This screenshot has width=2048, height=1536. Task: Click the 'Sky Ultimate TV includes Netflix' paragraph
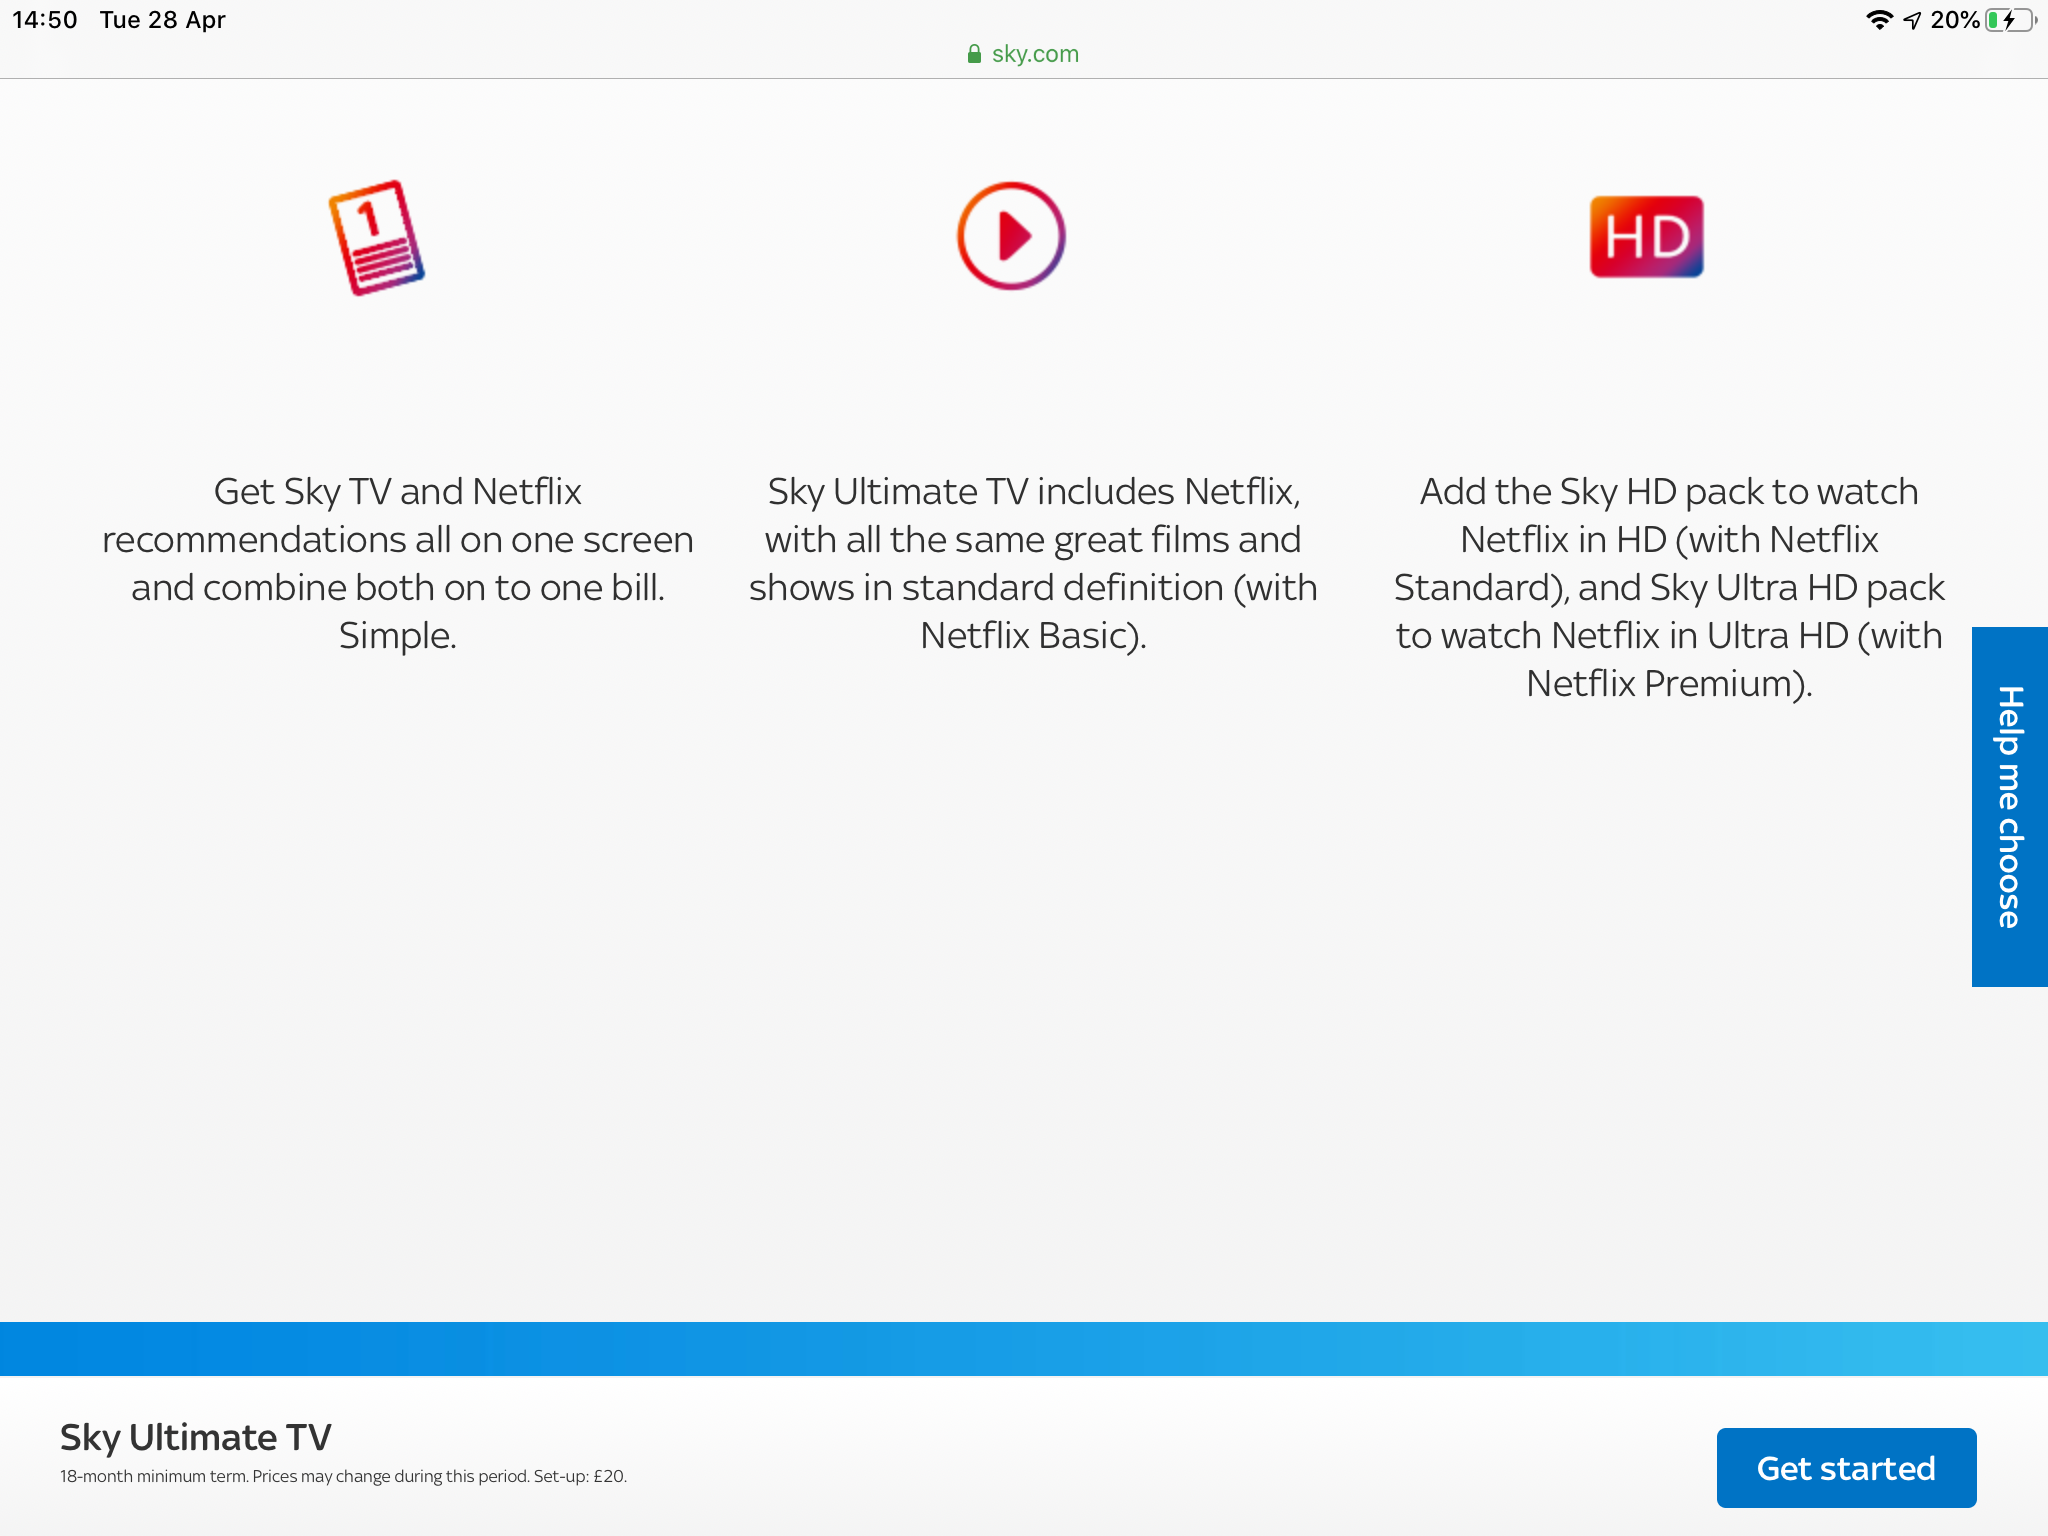click(x=1033, y=563)
